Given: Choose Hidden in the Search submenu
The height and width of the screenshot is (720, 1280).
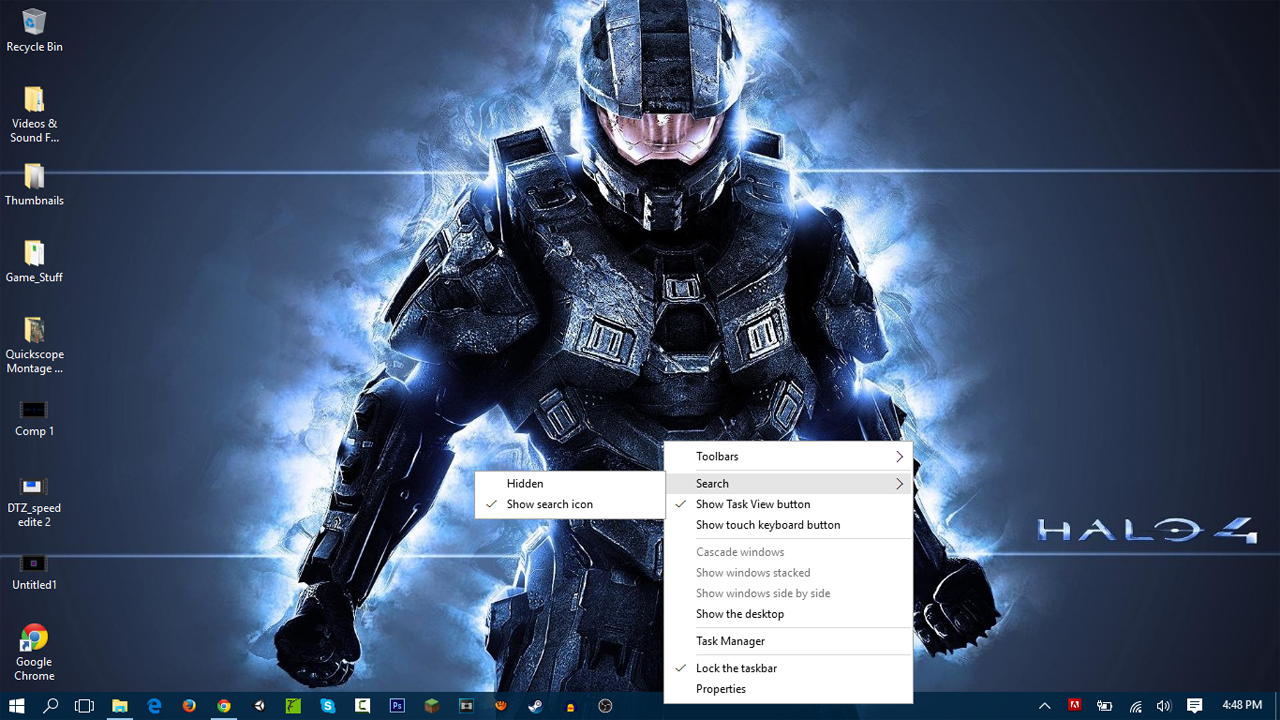Looking at the screenshot, I should pos(570,483).
